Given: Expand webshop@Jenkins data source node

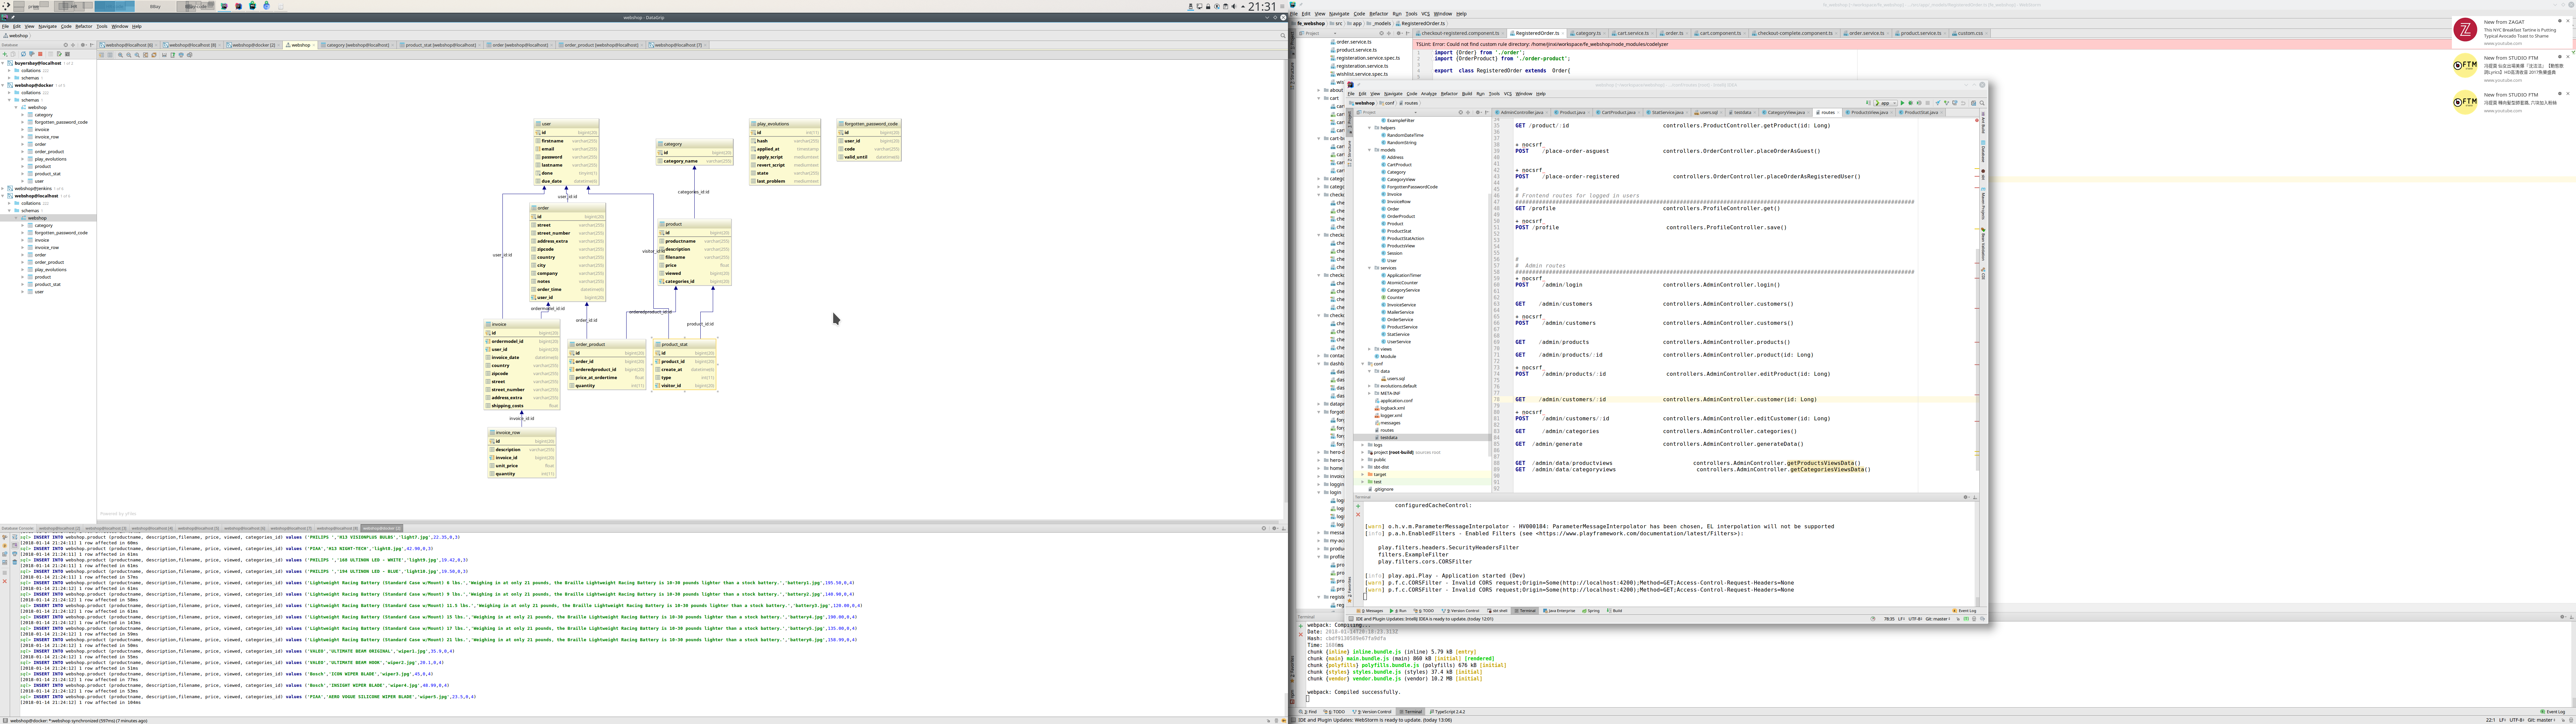Looking at the screenshot, I should 3,189.
